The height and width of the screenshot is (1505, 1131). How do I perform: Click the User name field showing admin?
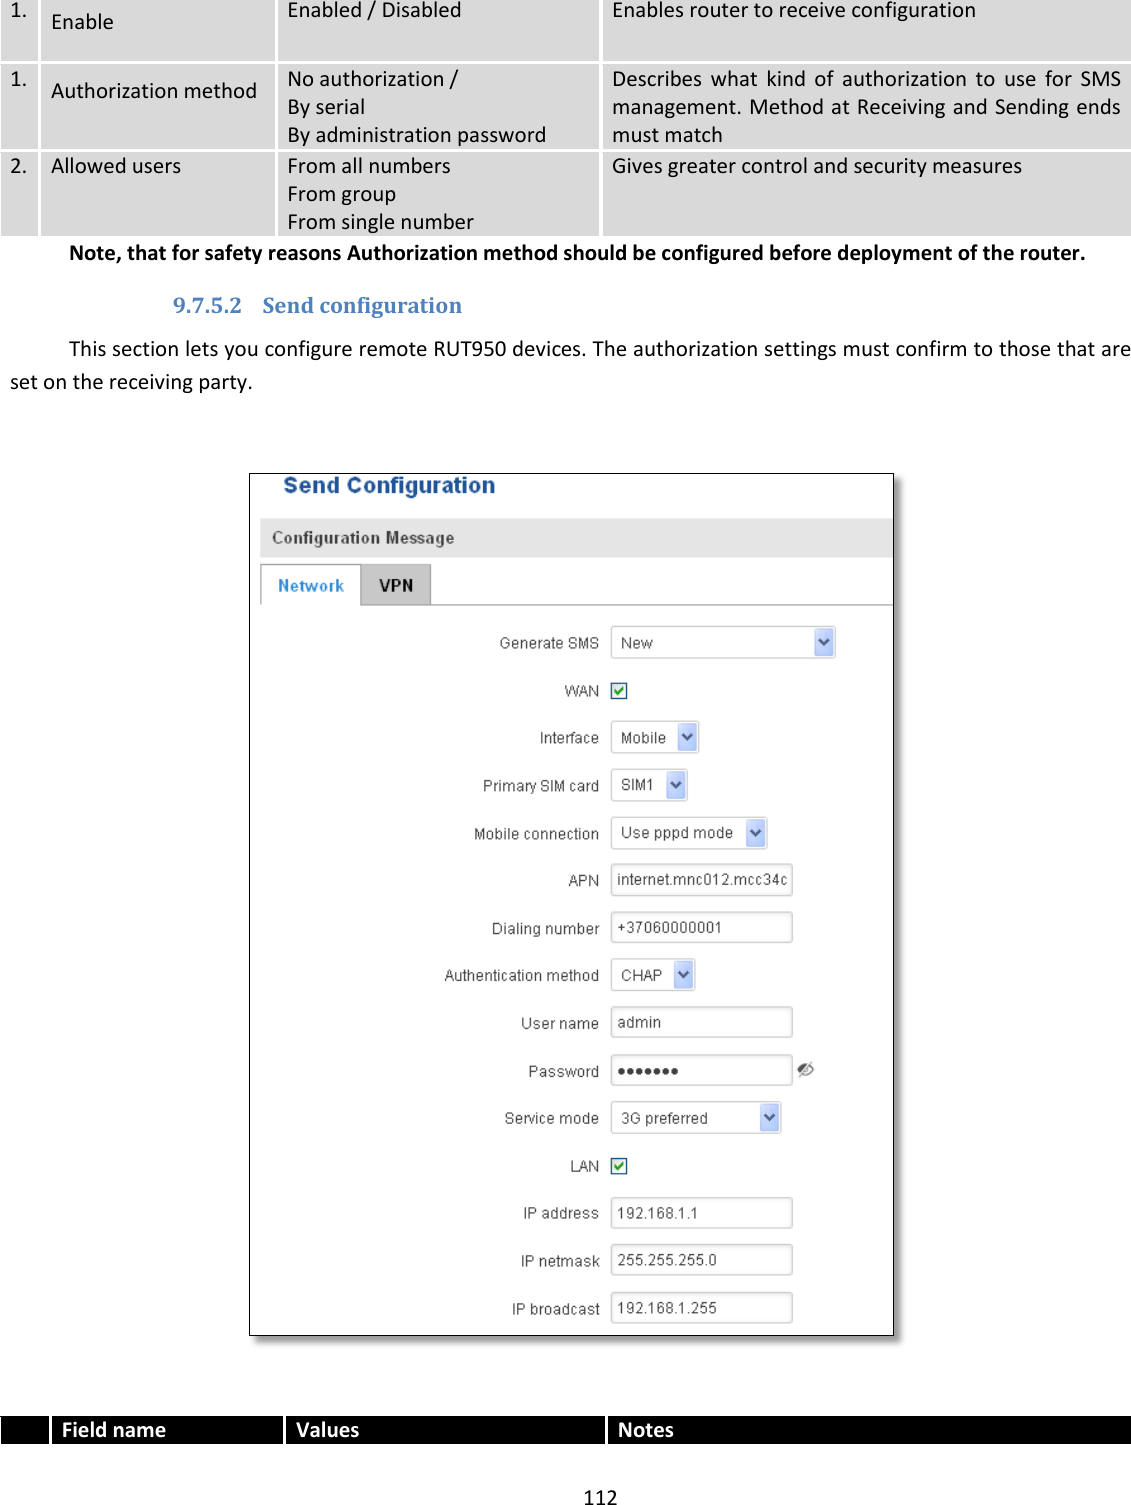click(701, 1022)
